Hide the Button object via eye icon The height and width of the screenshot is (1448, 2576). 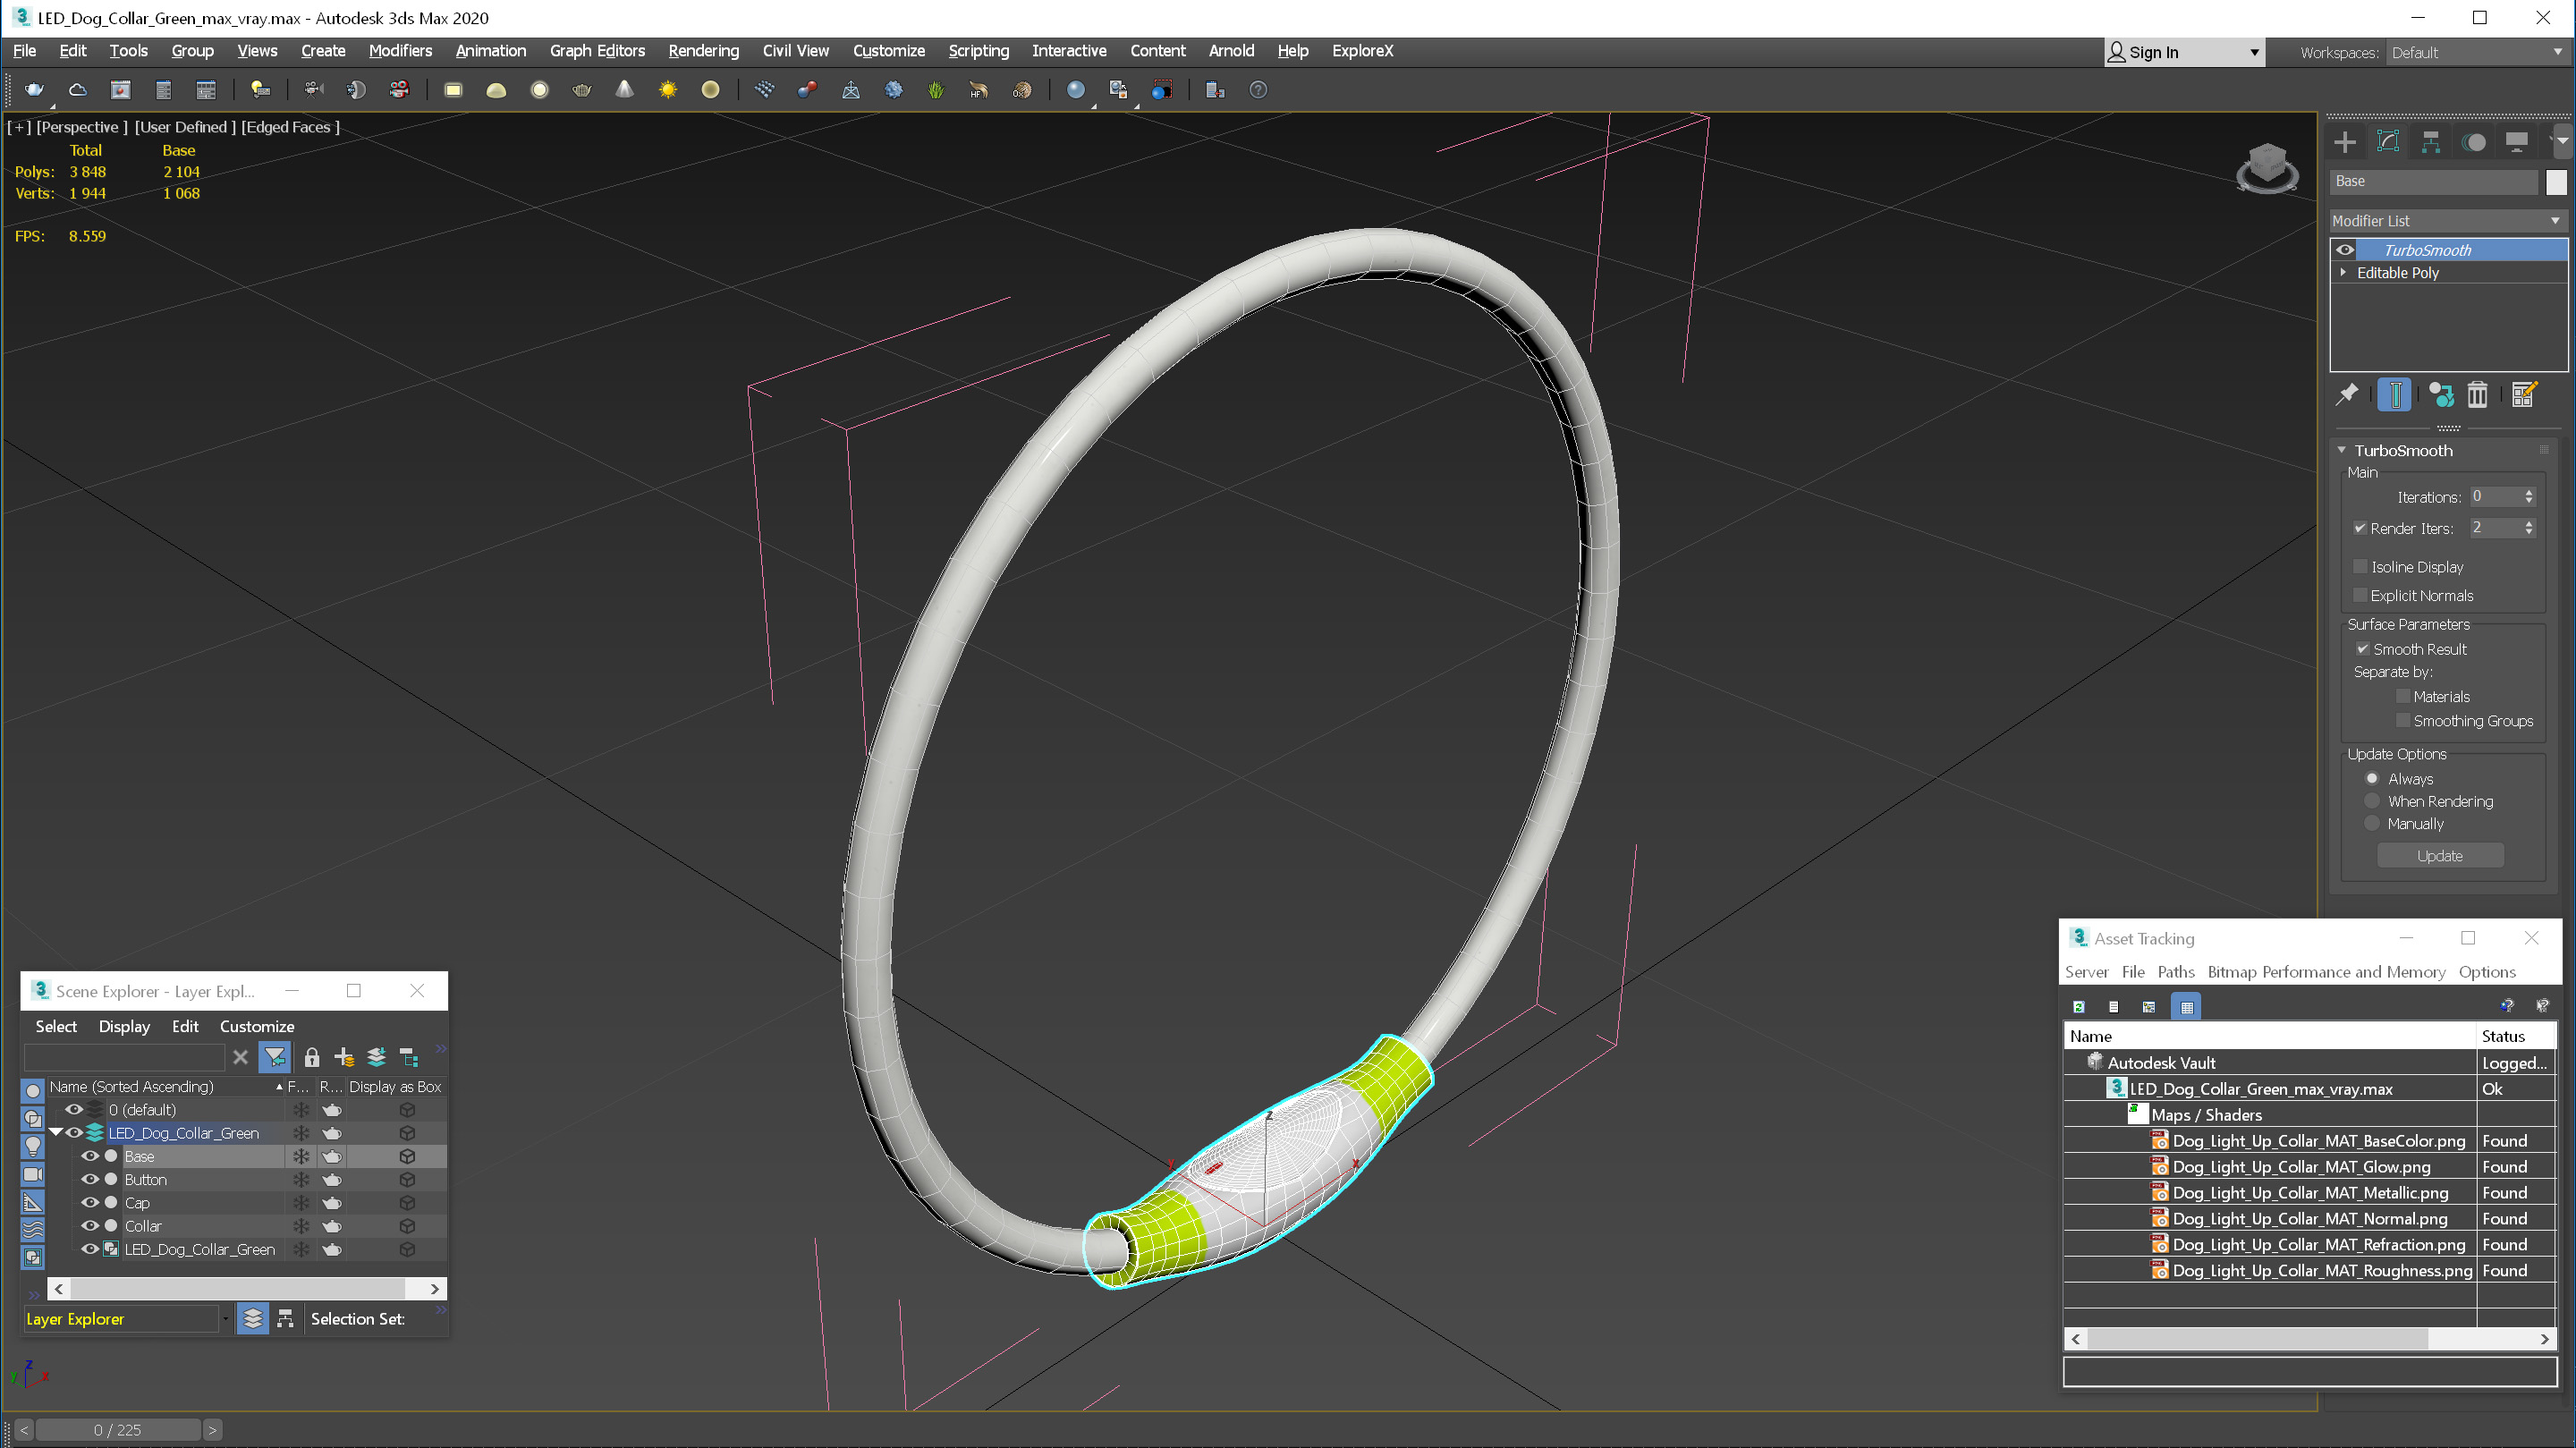(89, 1180)
